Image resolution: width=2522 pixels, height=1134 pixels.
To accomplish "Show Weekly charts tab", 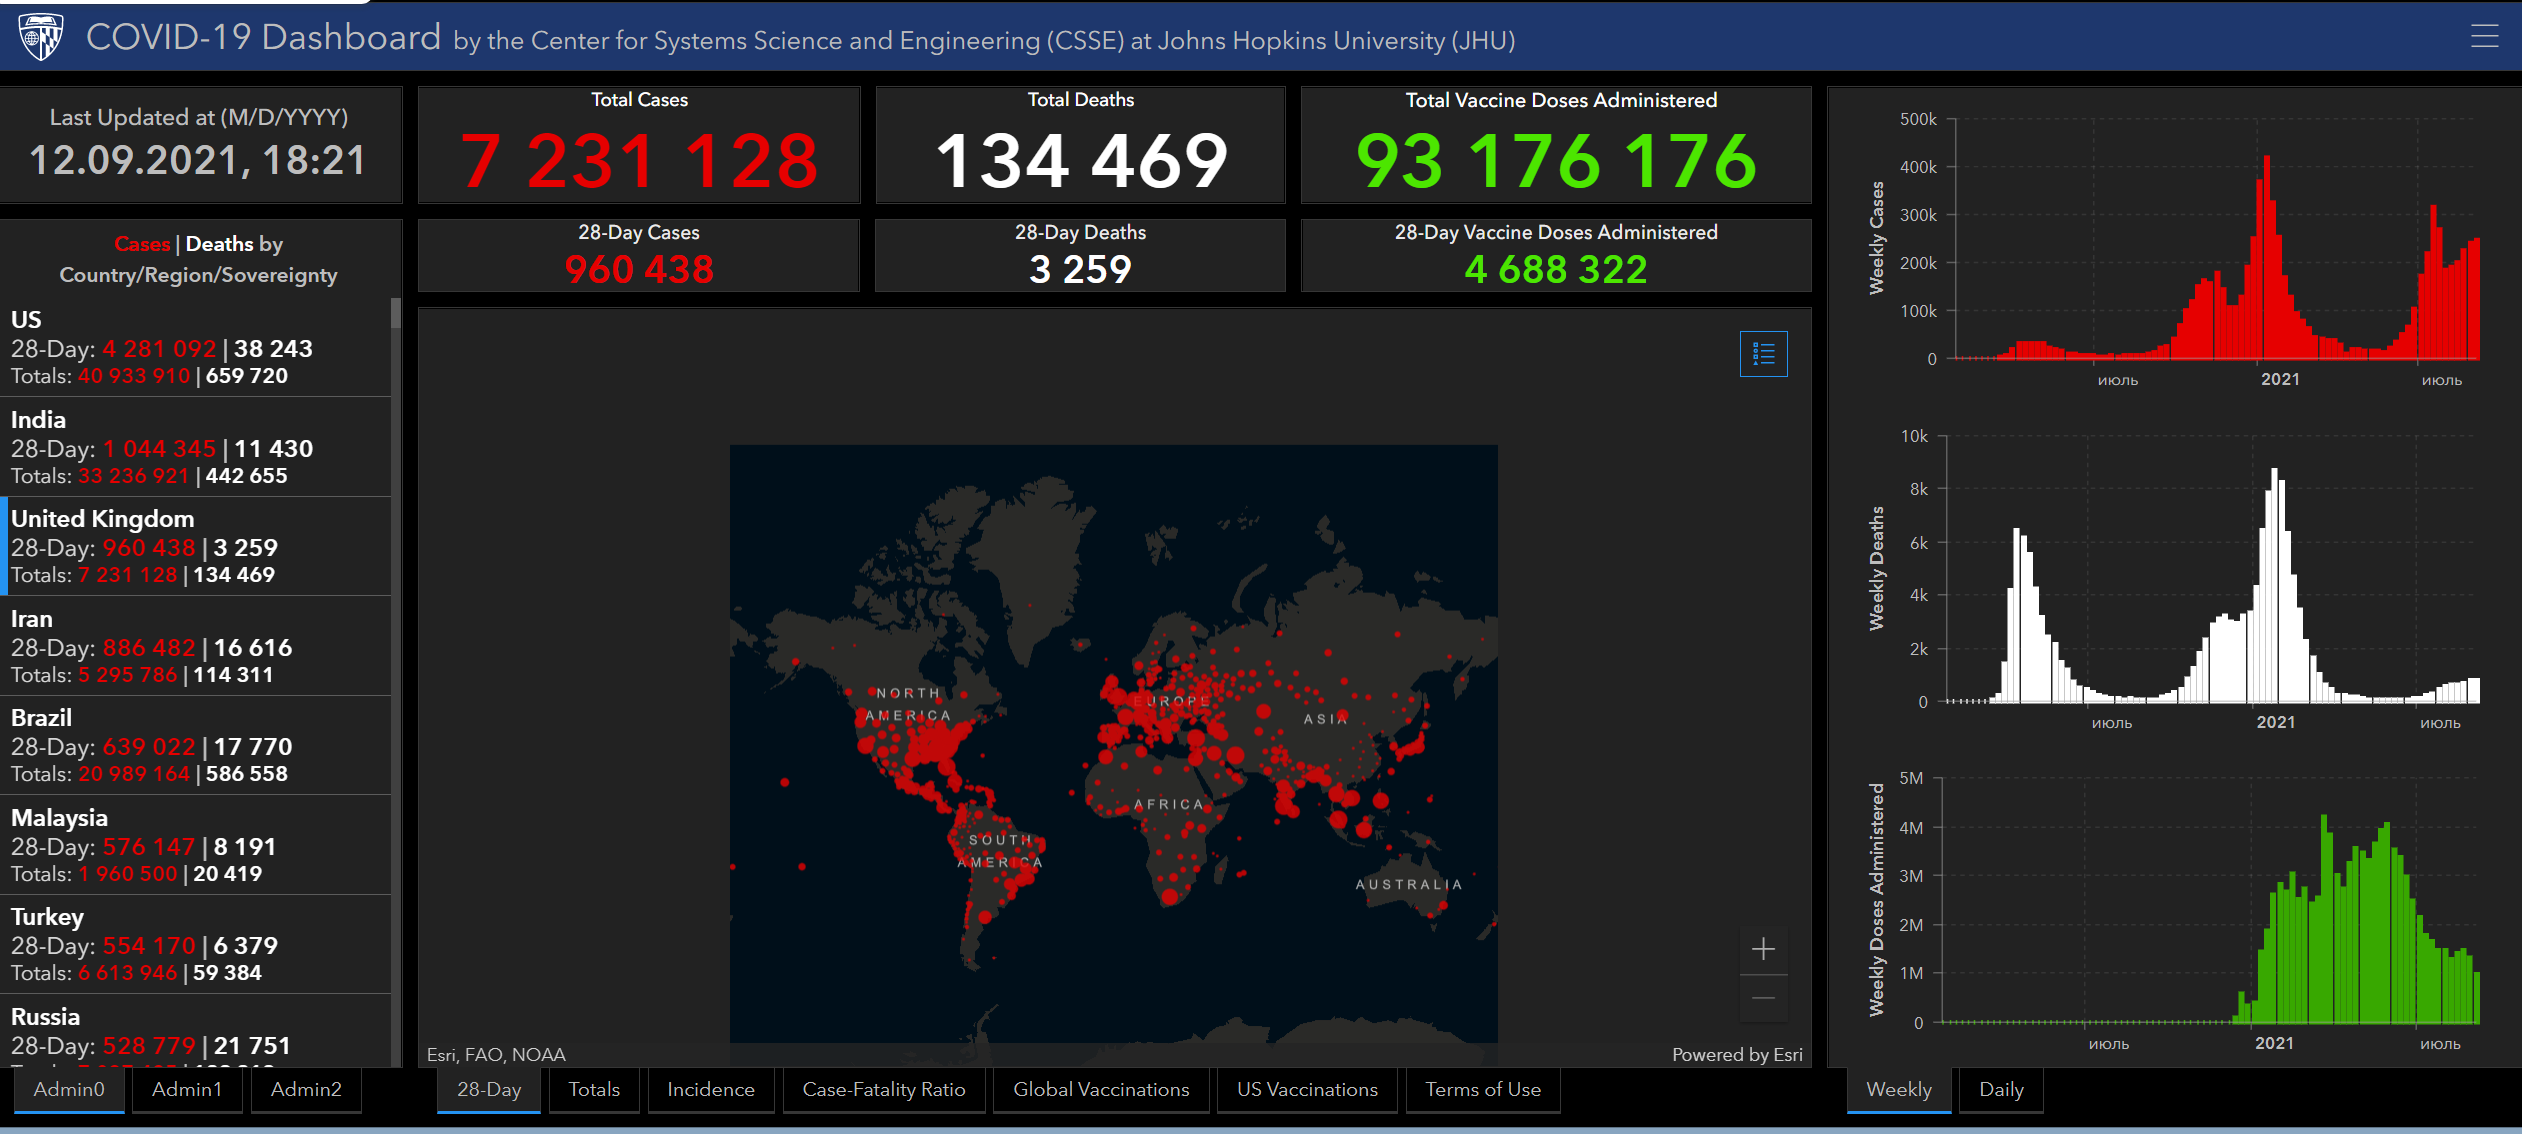I will click(x=1899, y=1089).
